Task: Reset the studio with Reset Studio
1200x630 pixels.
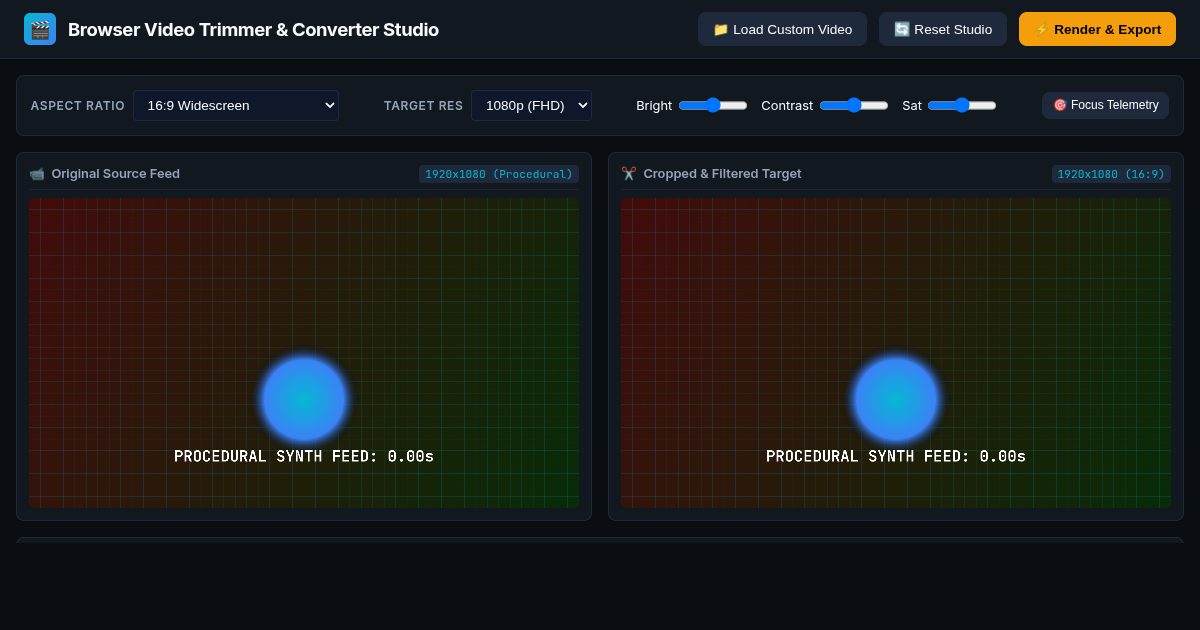Action: (943, 29)
